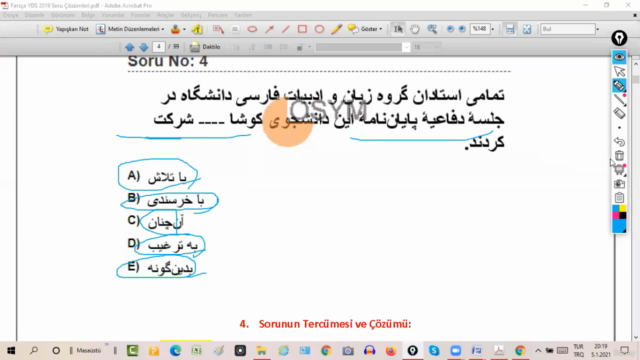This screenshot has height=360, width=640.
Task: Switch to fit one full page view
Action: (x=527, y=29)
